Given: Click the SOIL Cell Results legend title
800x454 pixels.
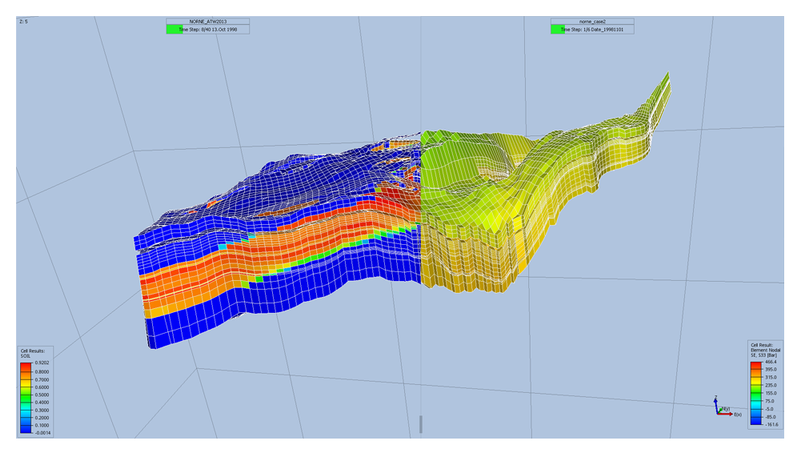Looking at the screenshot, I should point(31,354).
